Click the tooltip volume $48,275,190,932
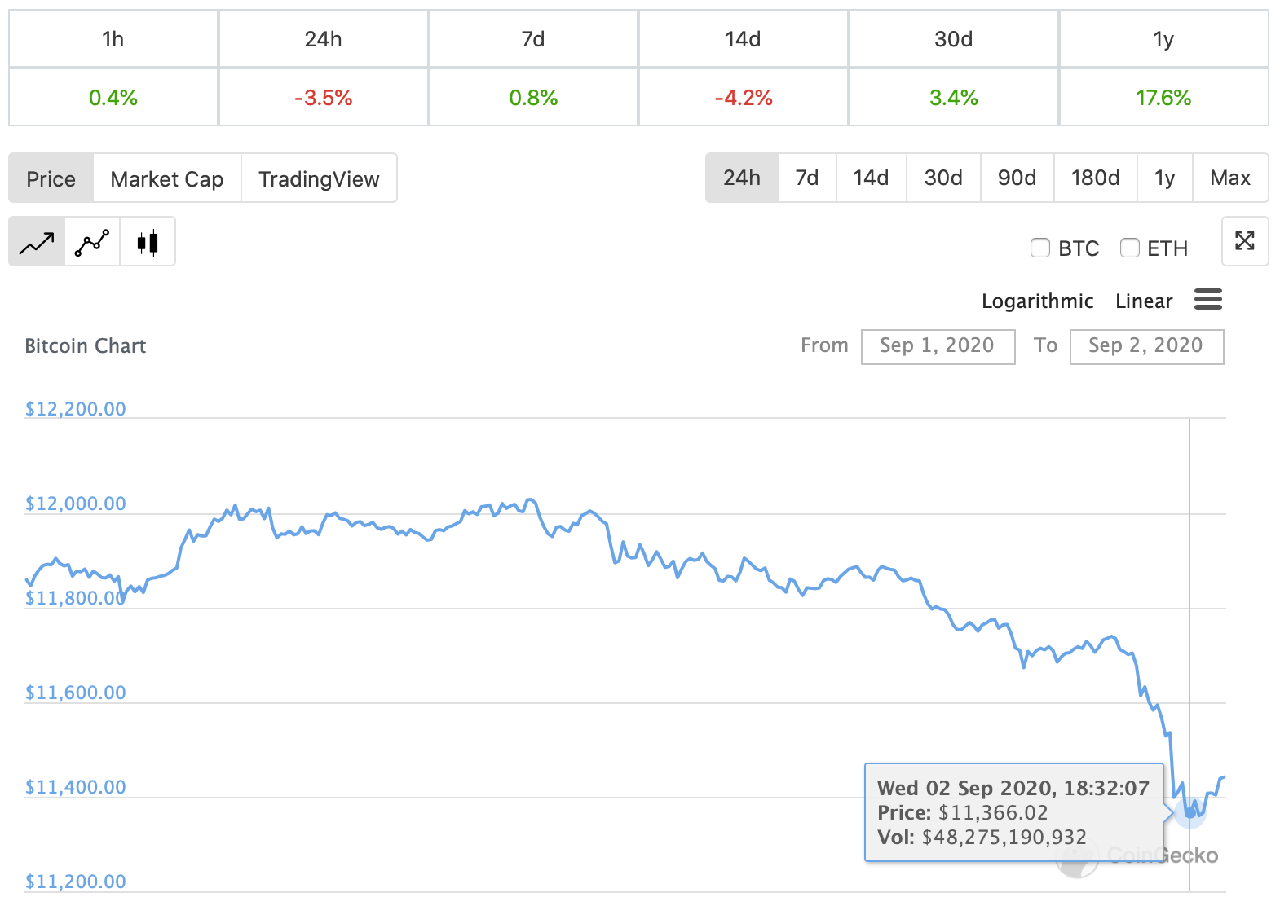 pyautogui.click(x=1003, y=837)
